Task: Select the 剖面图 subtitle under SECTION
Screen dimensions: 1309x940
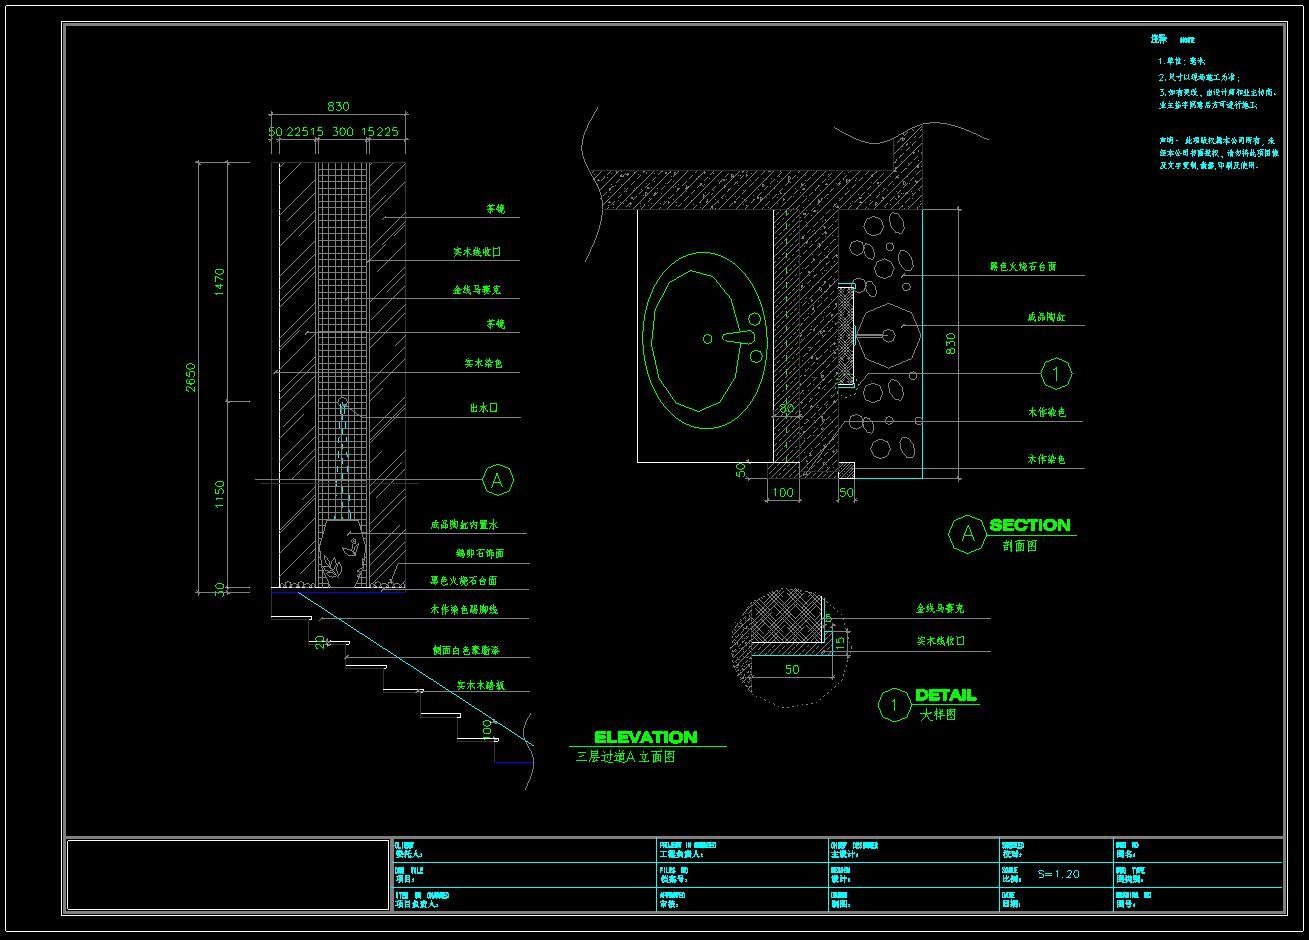Action: click(1019, 545)
